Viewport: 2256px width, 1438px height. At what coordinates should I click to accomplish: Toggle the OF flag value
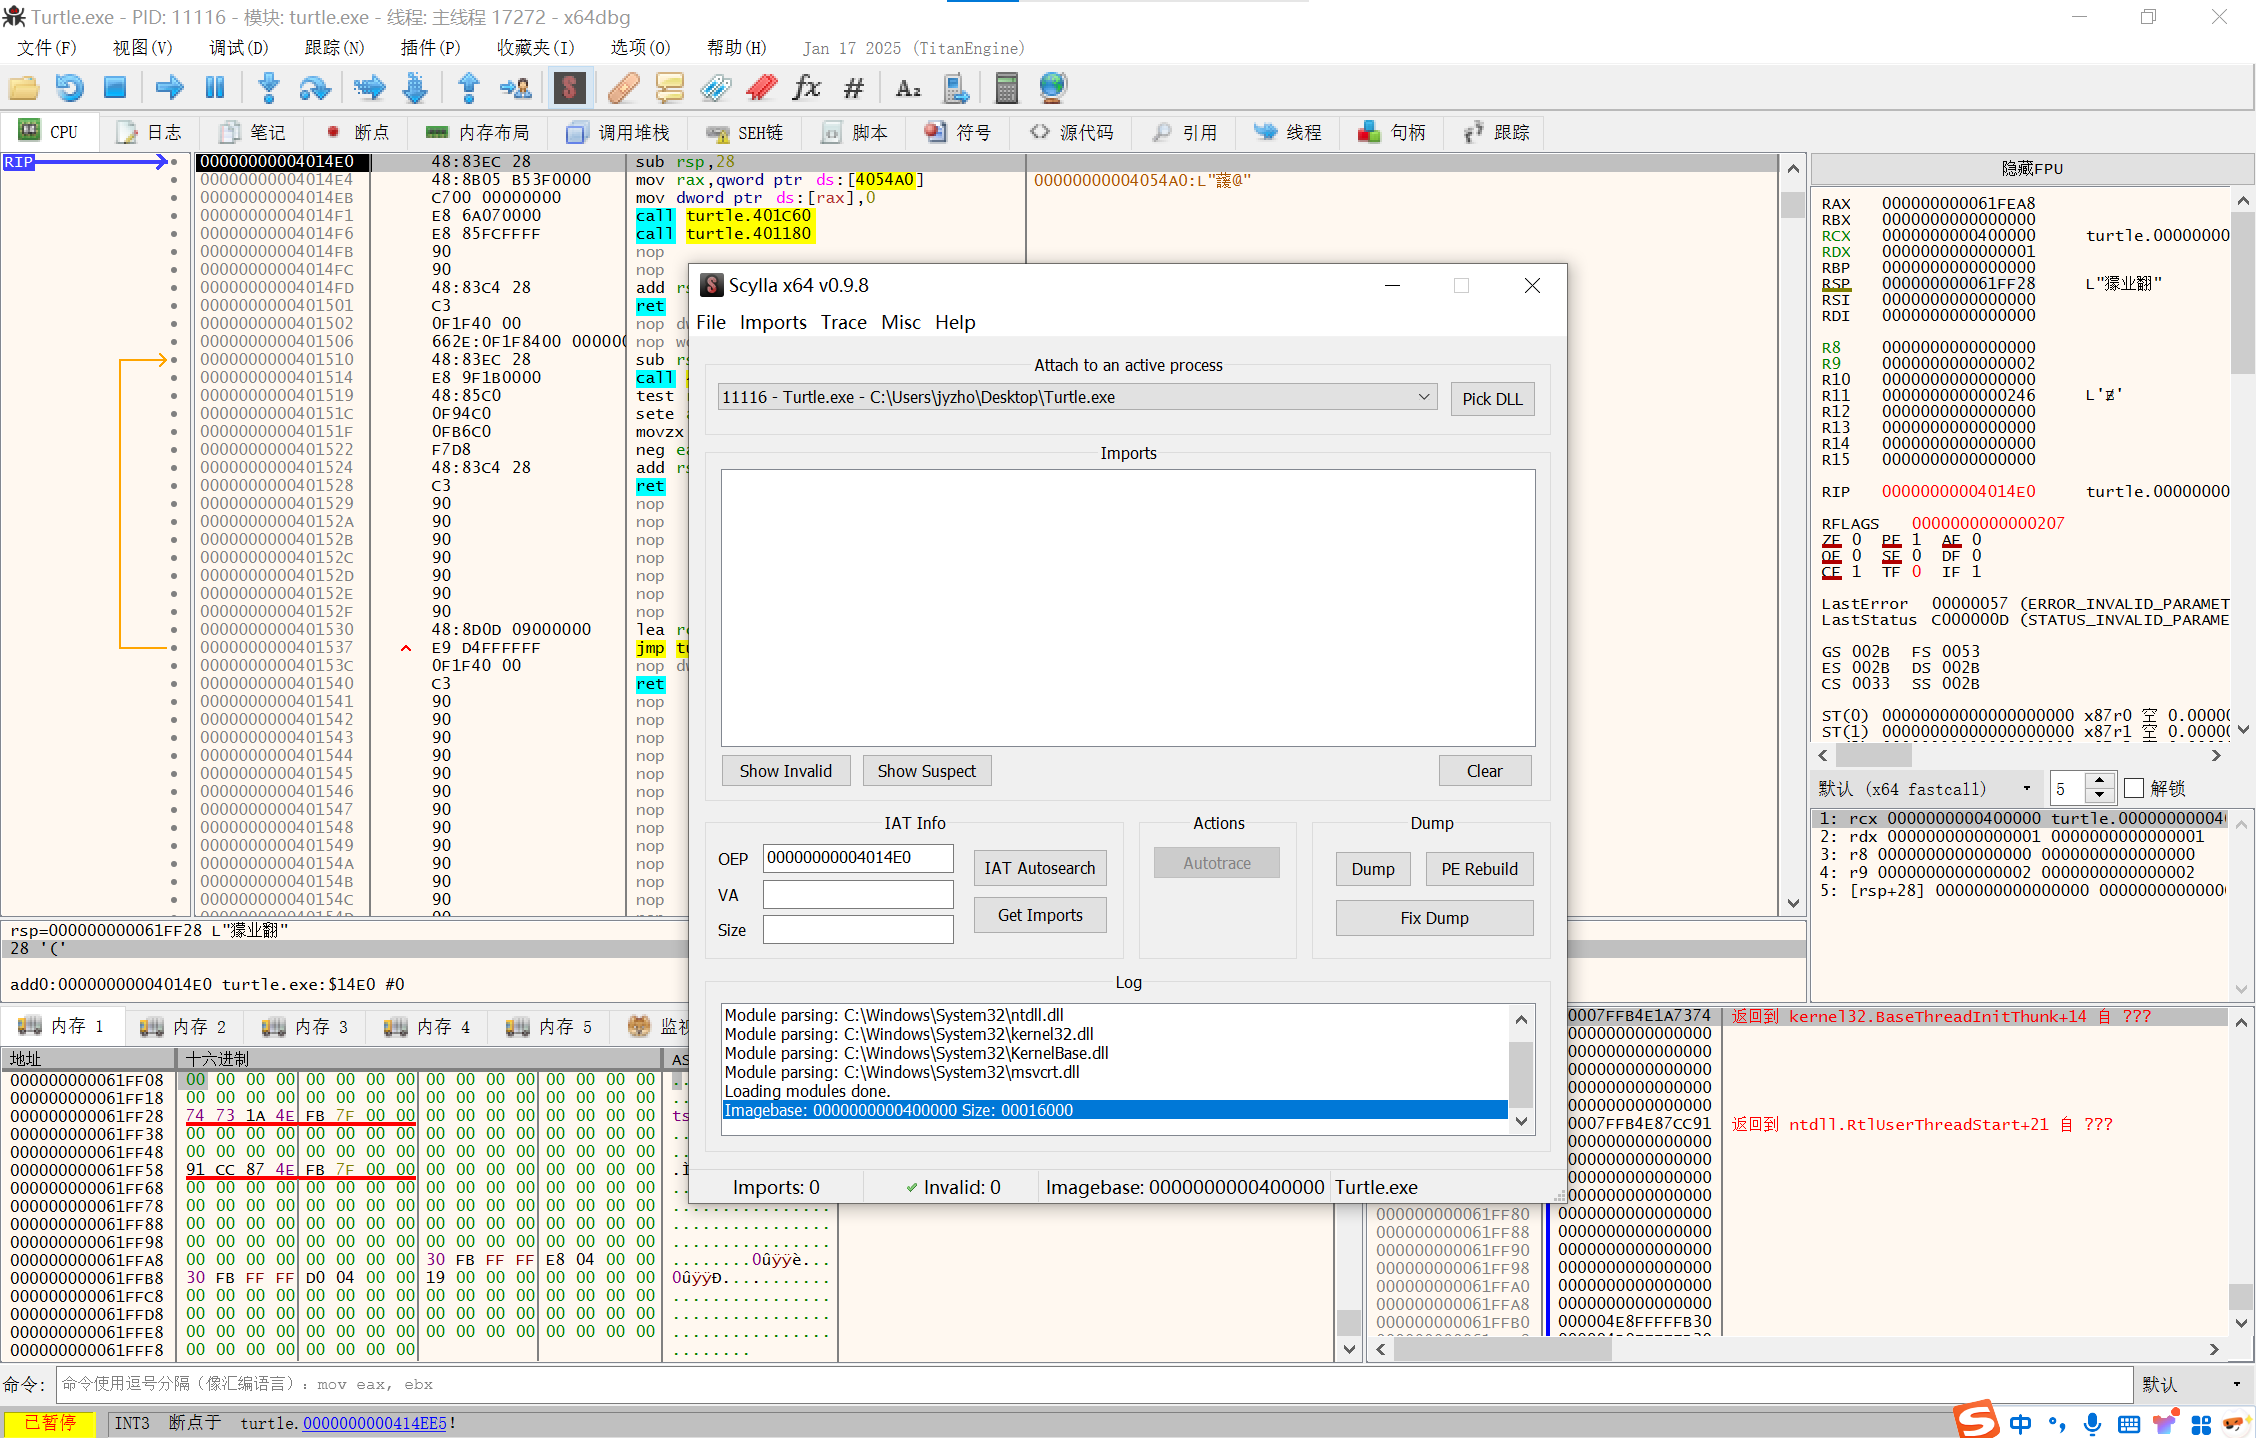click(1857, 556)
